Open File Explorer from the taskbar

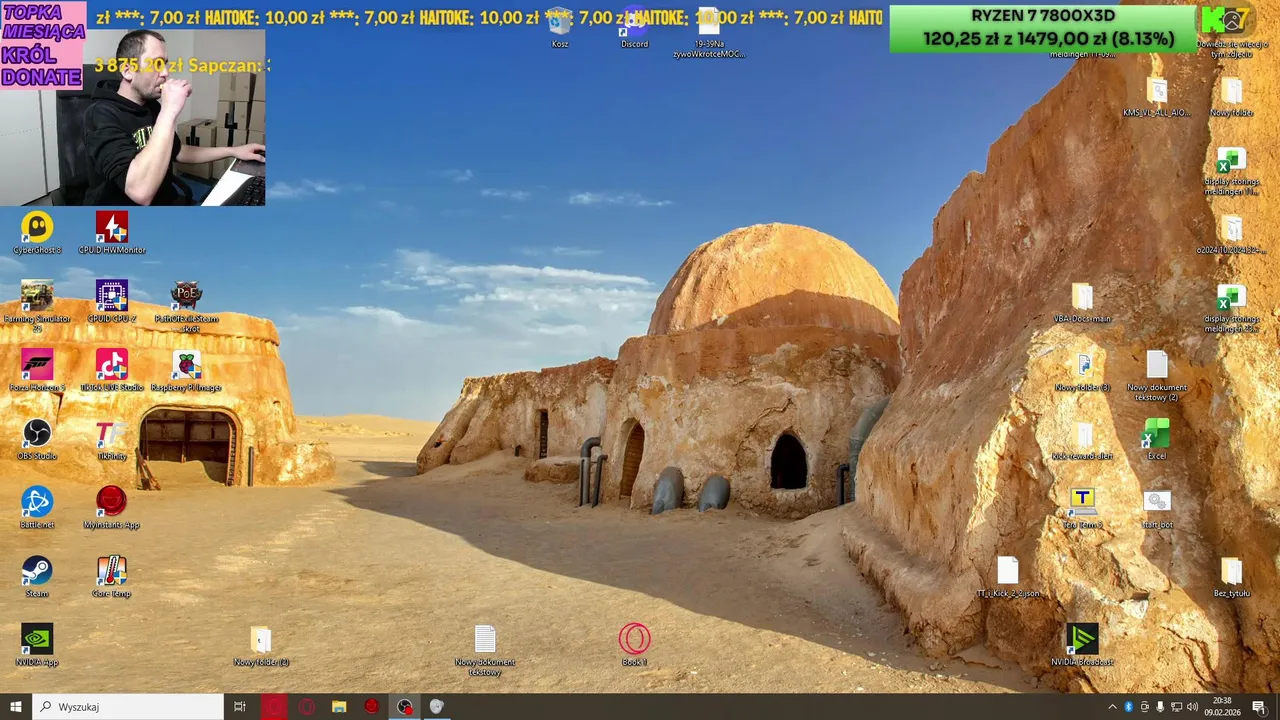click(339, 707)
